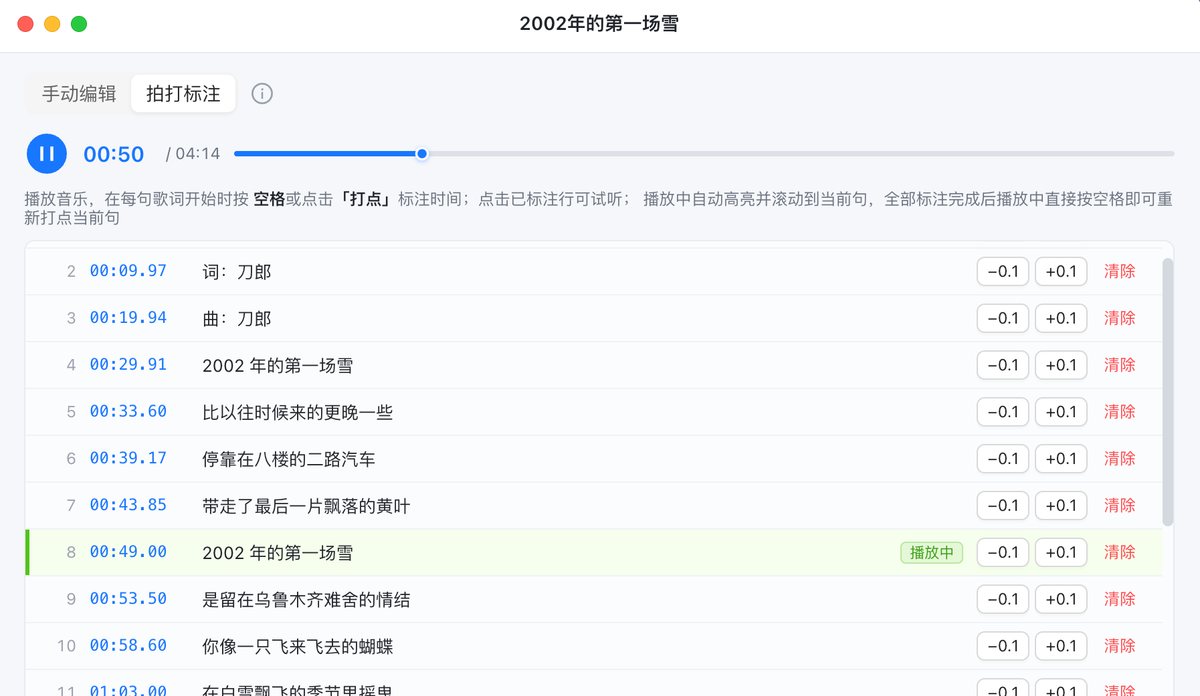Open the info icon next to 拍打标注
This screenshot has width=1200, height=696.
pyautogui.click(x=262, y=94)
